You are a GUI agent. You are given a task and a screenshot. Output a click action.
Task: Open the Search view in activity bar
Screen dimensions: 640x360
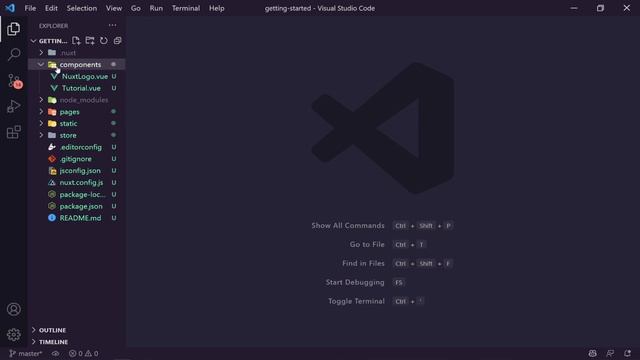click(13, 54)
